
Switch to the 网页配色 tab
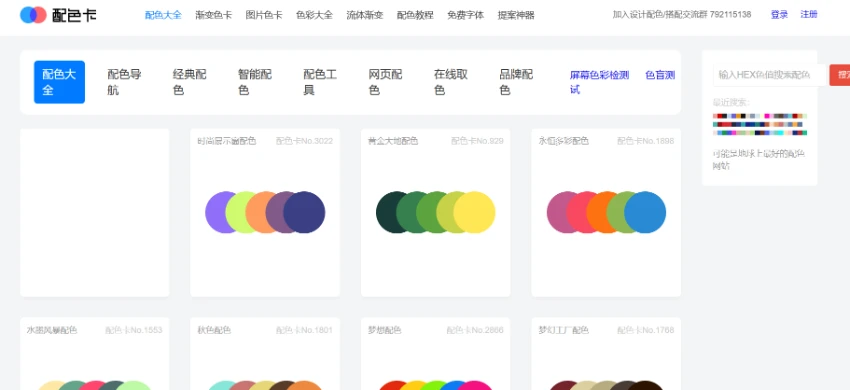(x=385, y=82)
